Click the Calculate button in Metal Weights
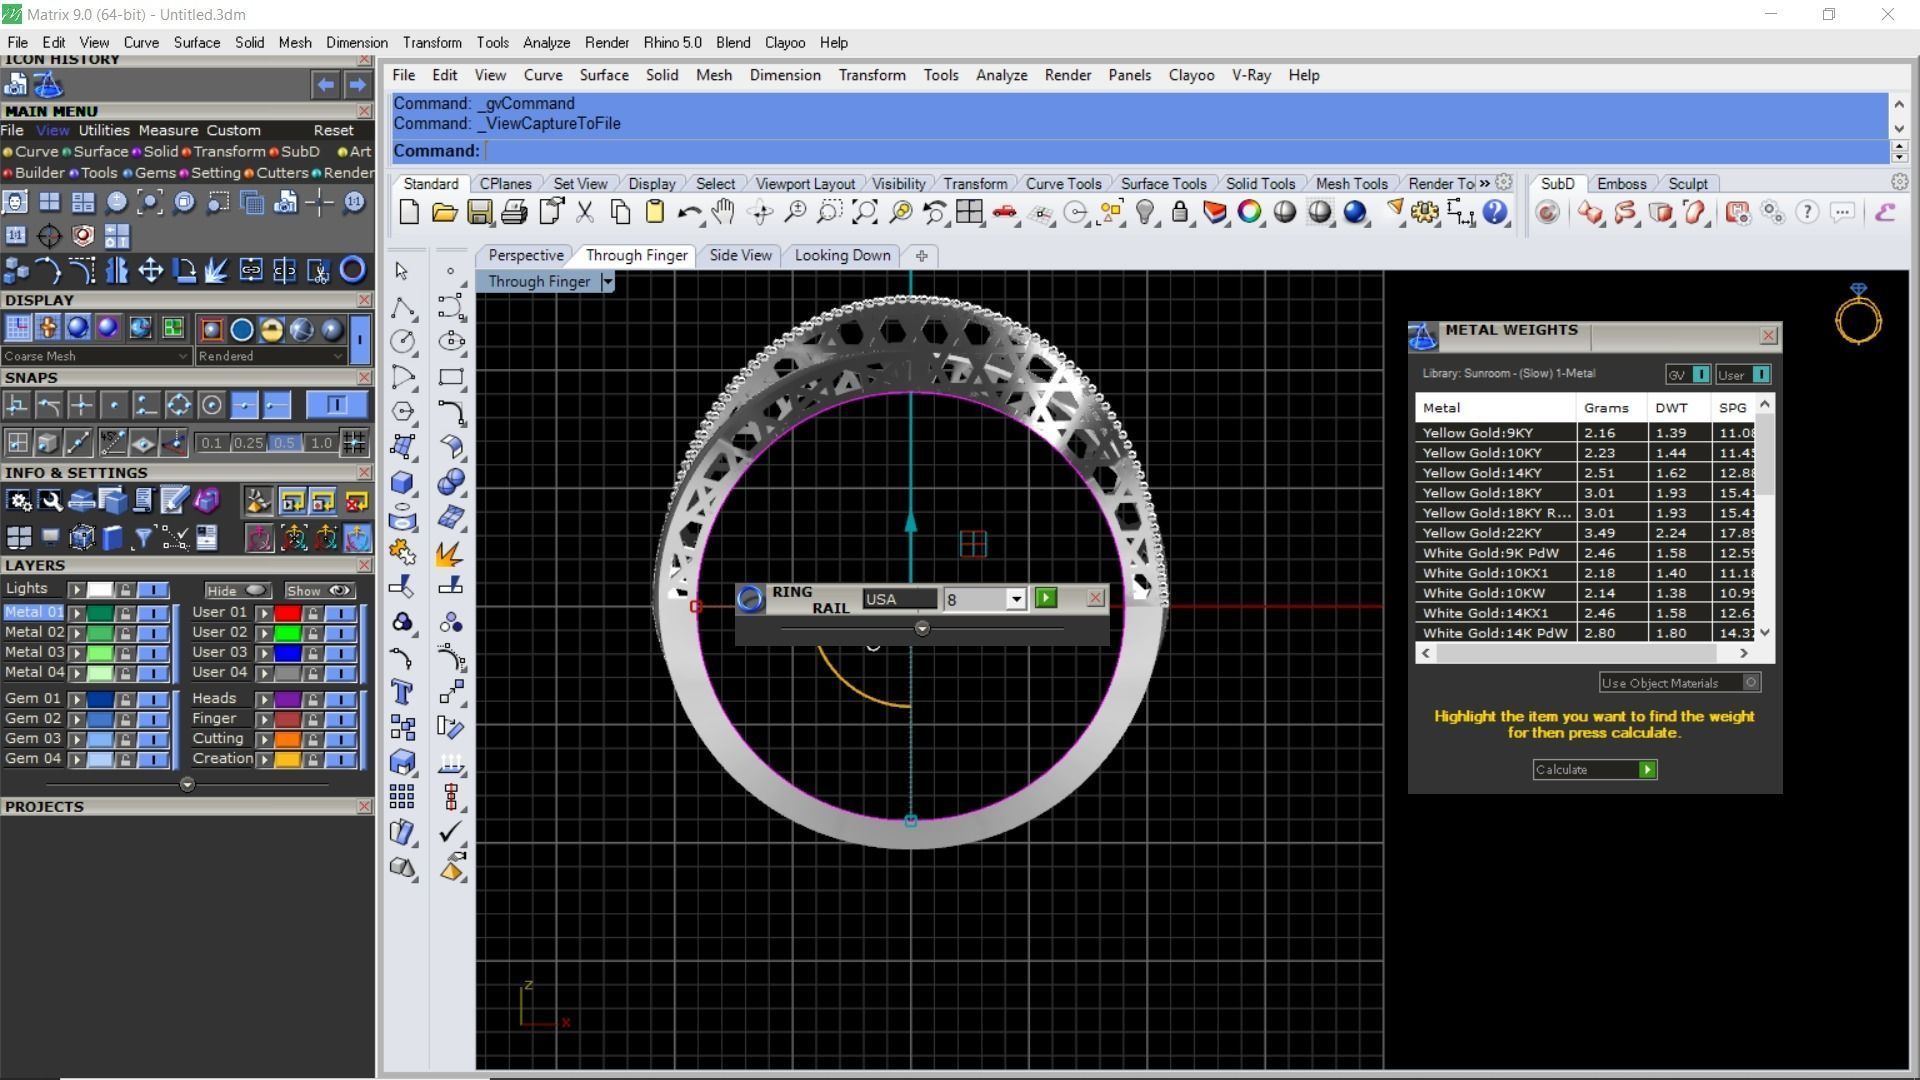The width and height of the screenshot is (1920, 1080). click(x=1594, y=769)
